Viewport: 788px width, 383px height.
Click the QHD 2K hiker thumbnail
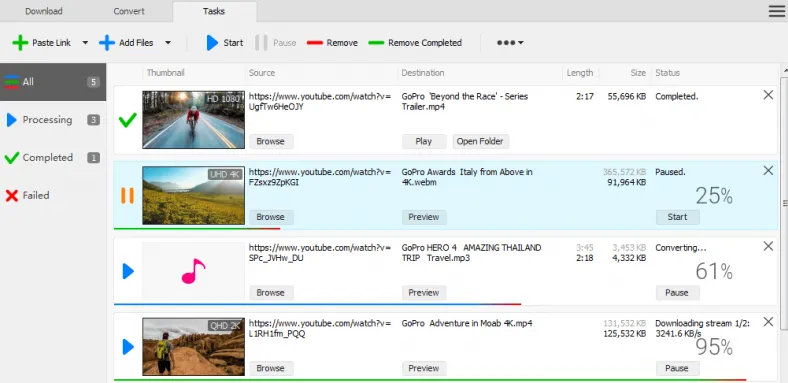pyautogui.click(x=193, y=347)
